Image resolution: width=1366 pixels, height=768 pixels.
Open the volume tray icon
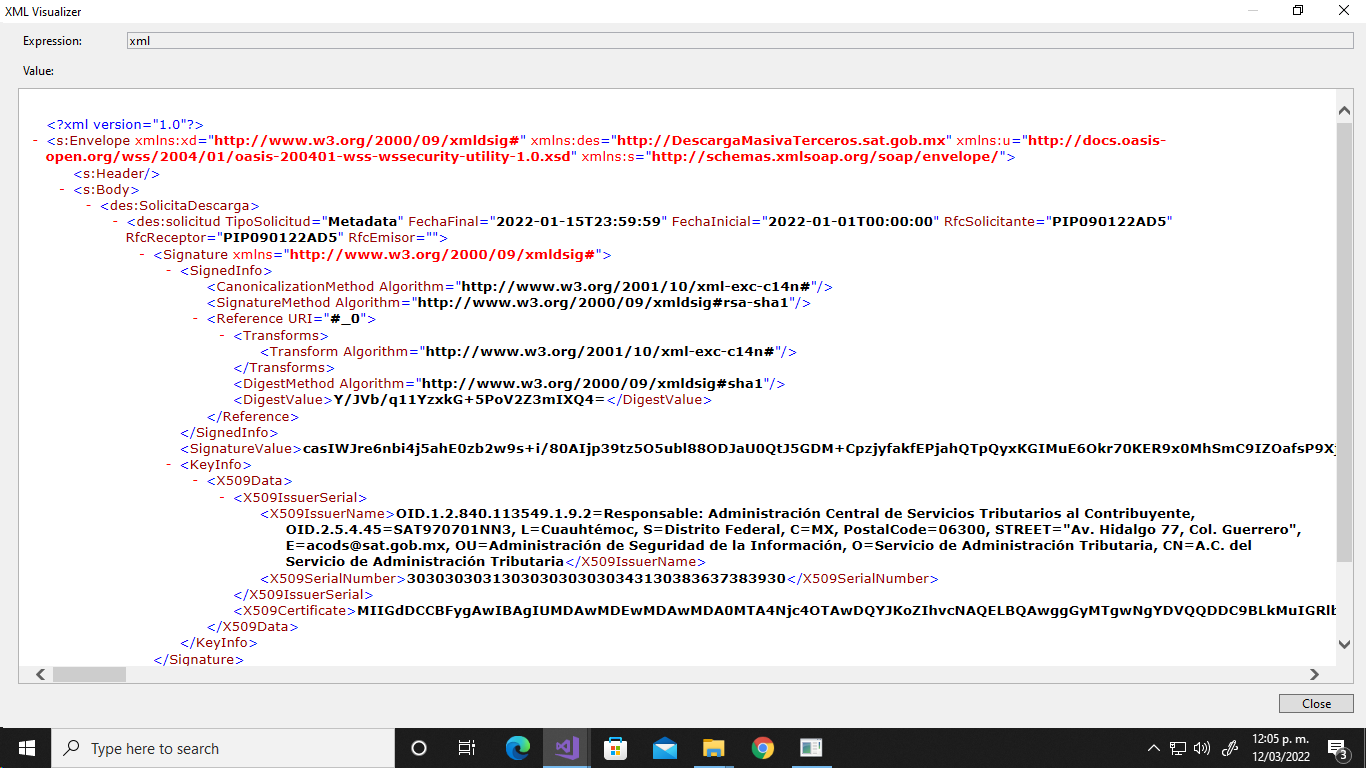click(x=1202, y=748)
